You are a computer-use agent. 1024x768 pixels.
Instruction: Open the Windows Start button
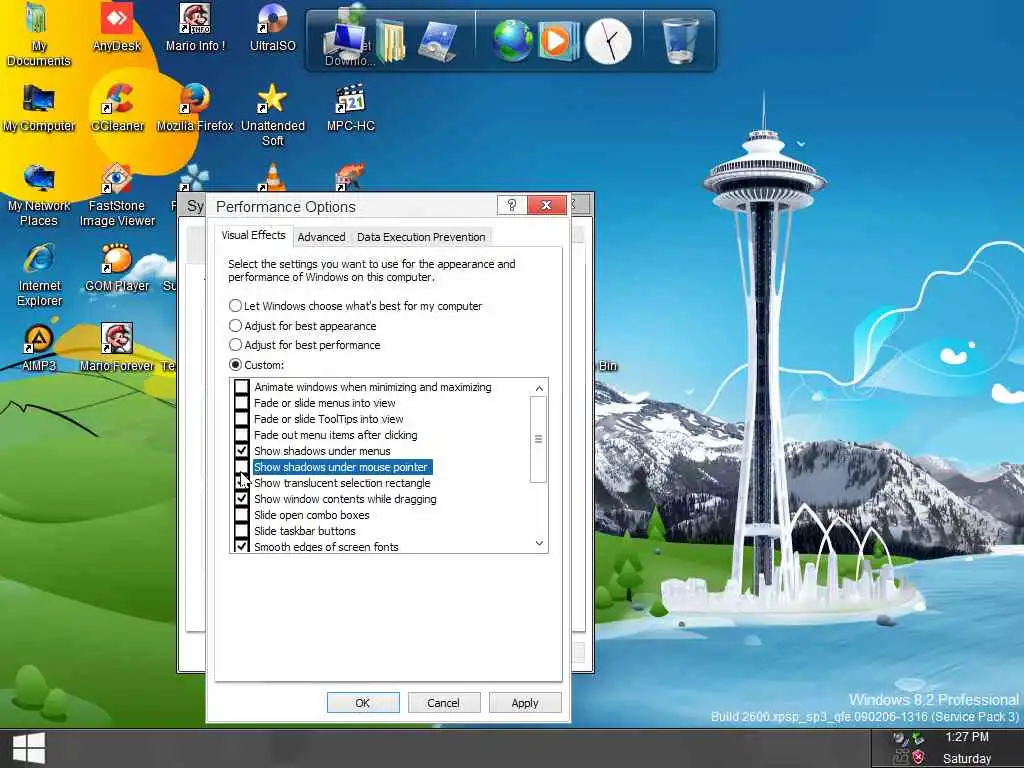pyautogui.click(x=28, y=748)
